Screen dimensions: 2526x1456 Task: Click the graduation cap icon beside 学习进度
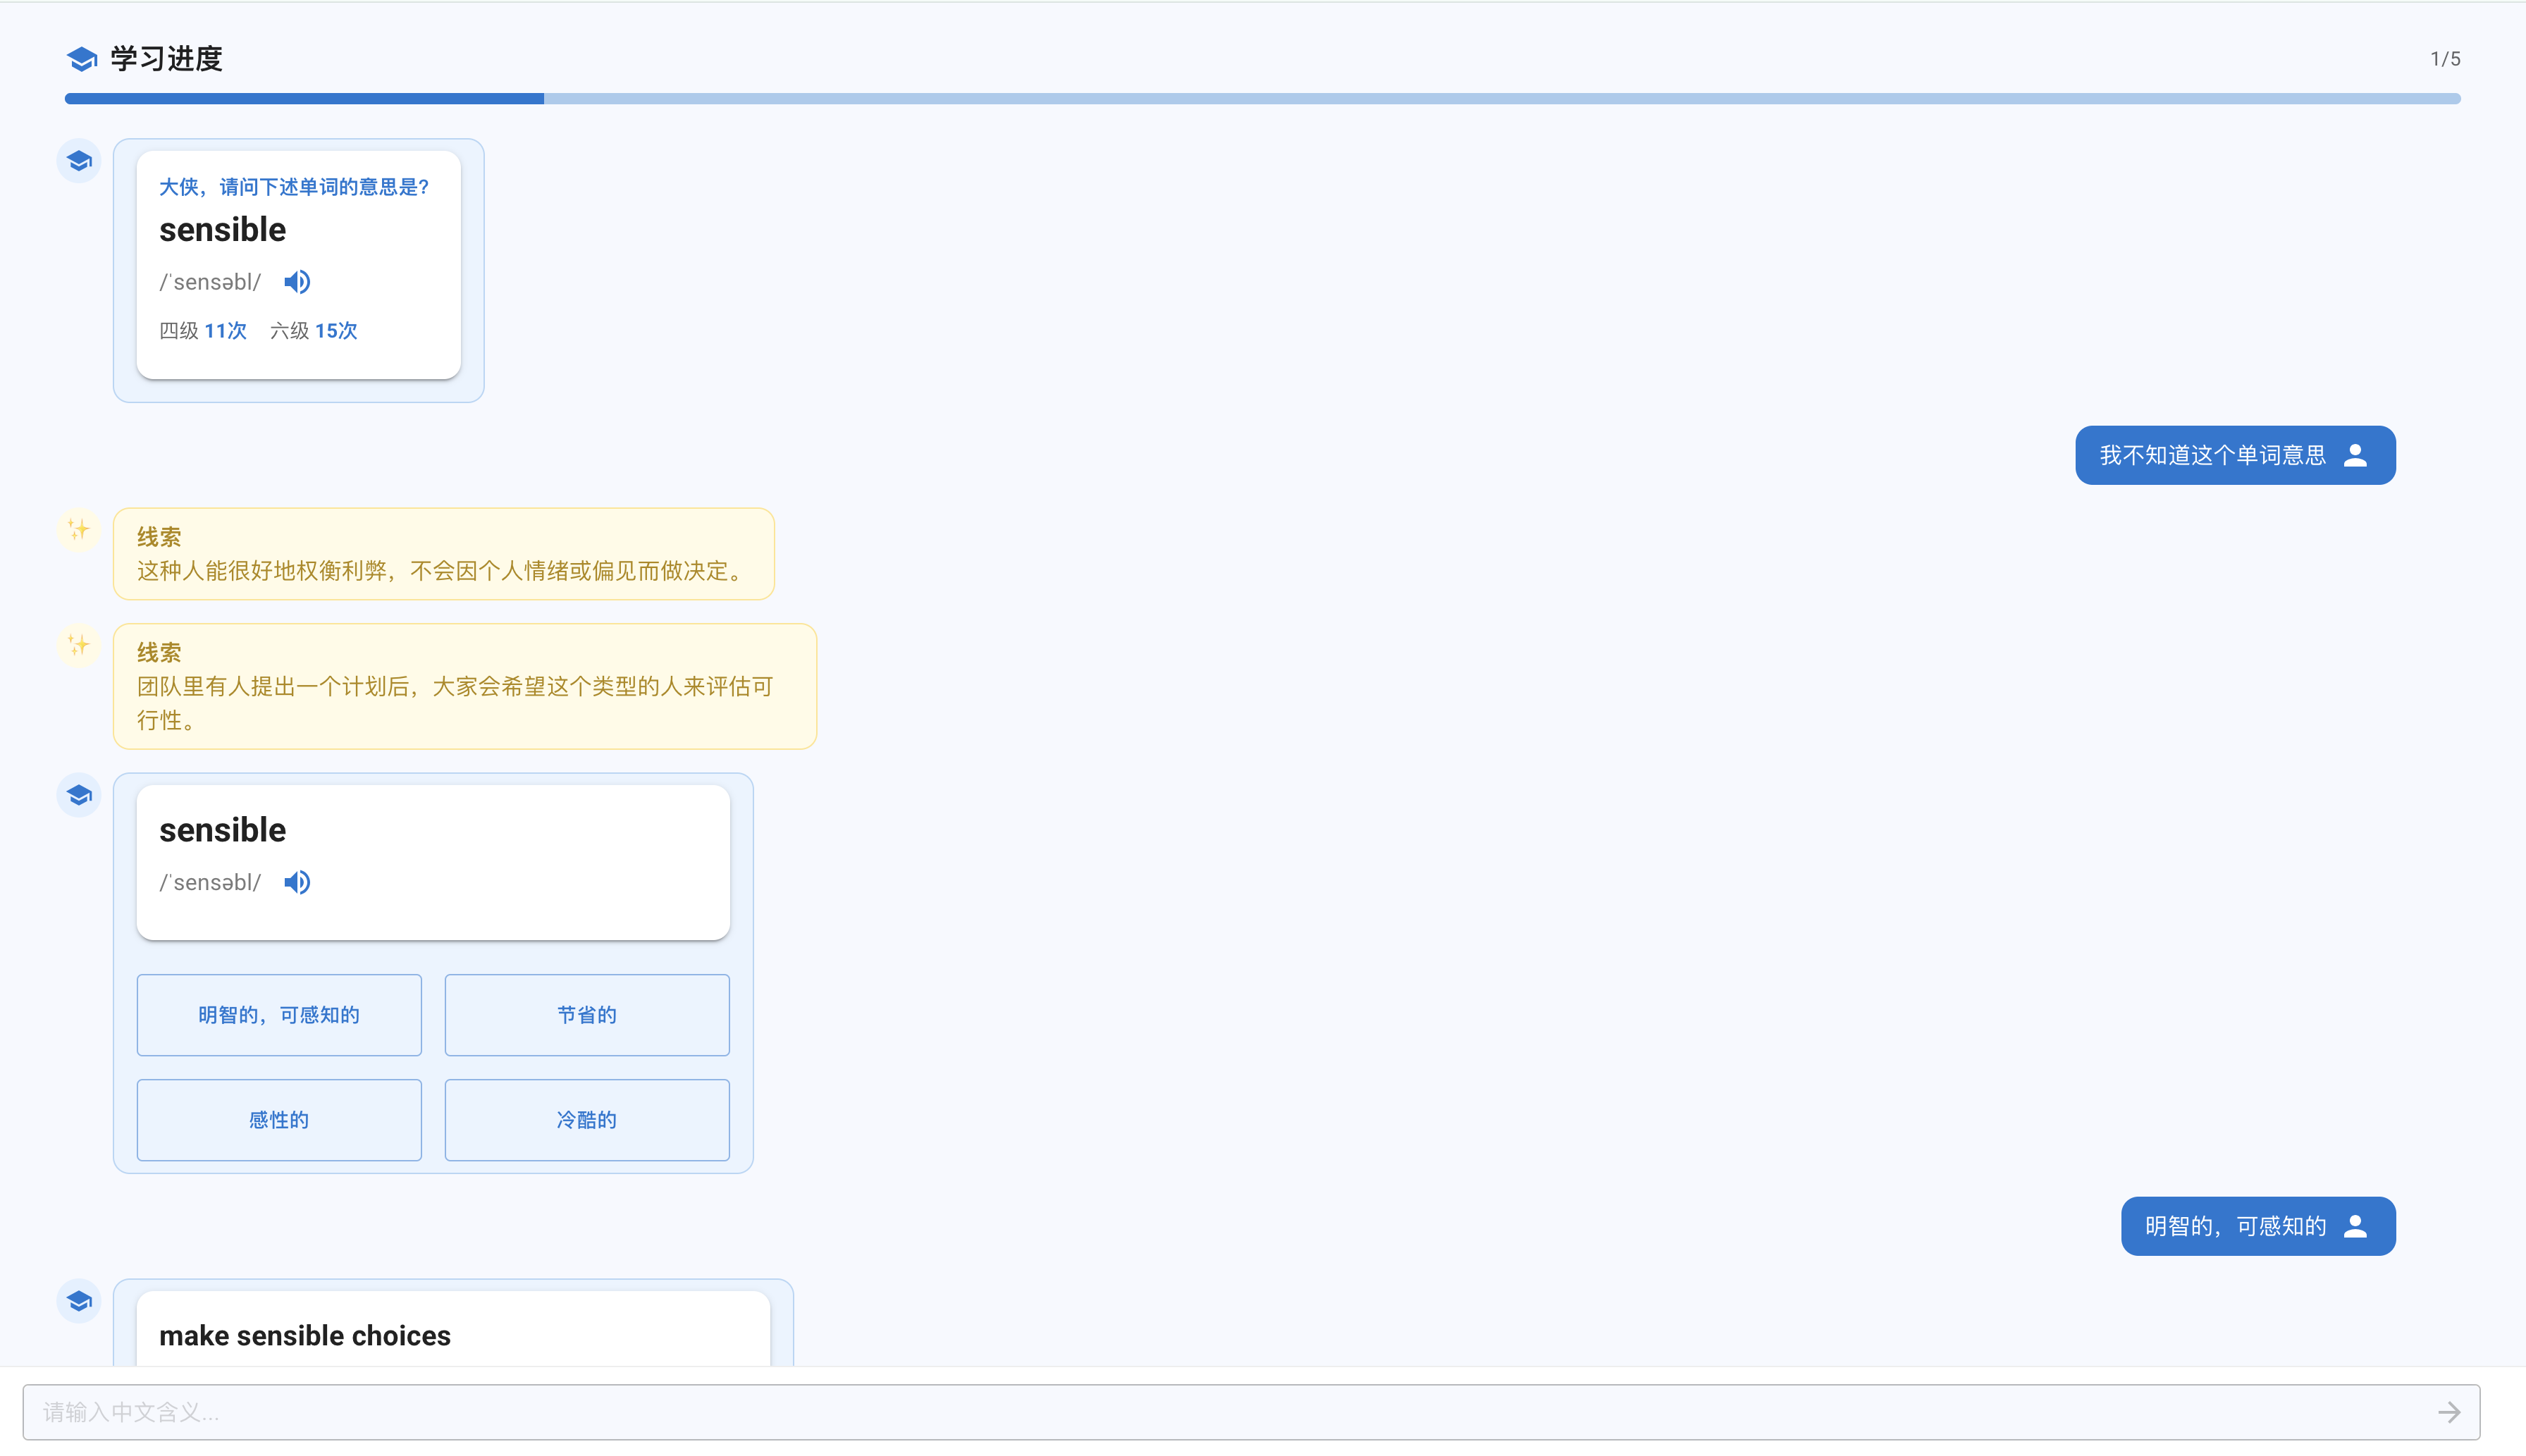click(x=81, y=59)
